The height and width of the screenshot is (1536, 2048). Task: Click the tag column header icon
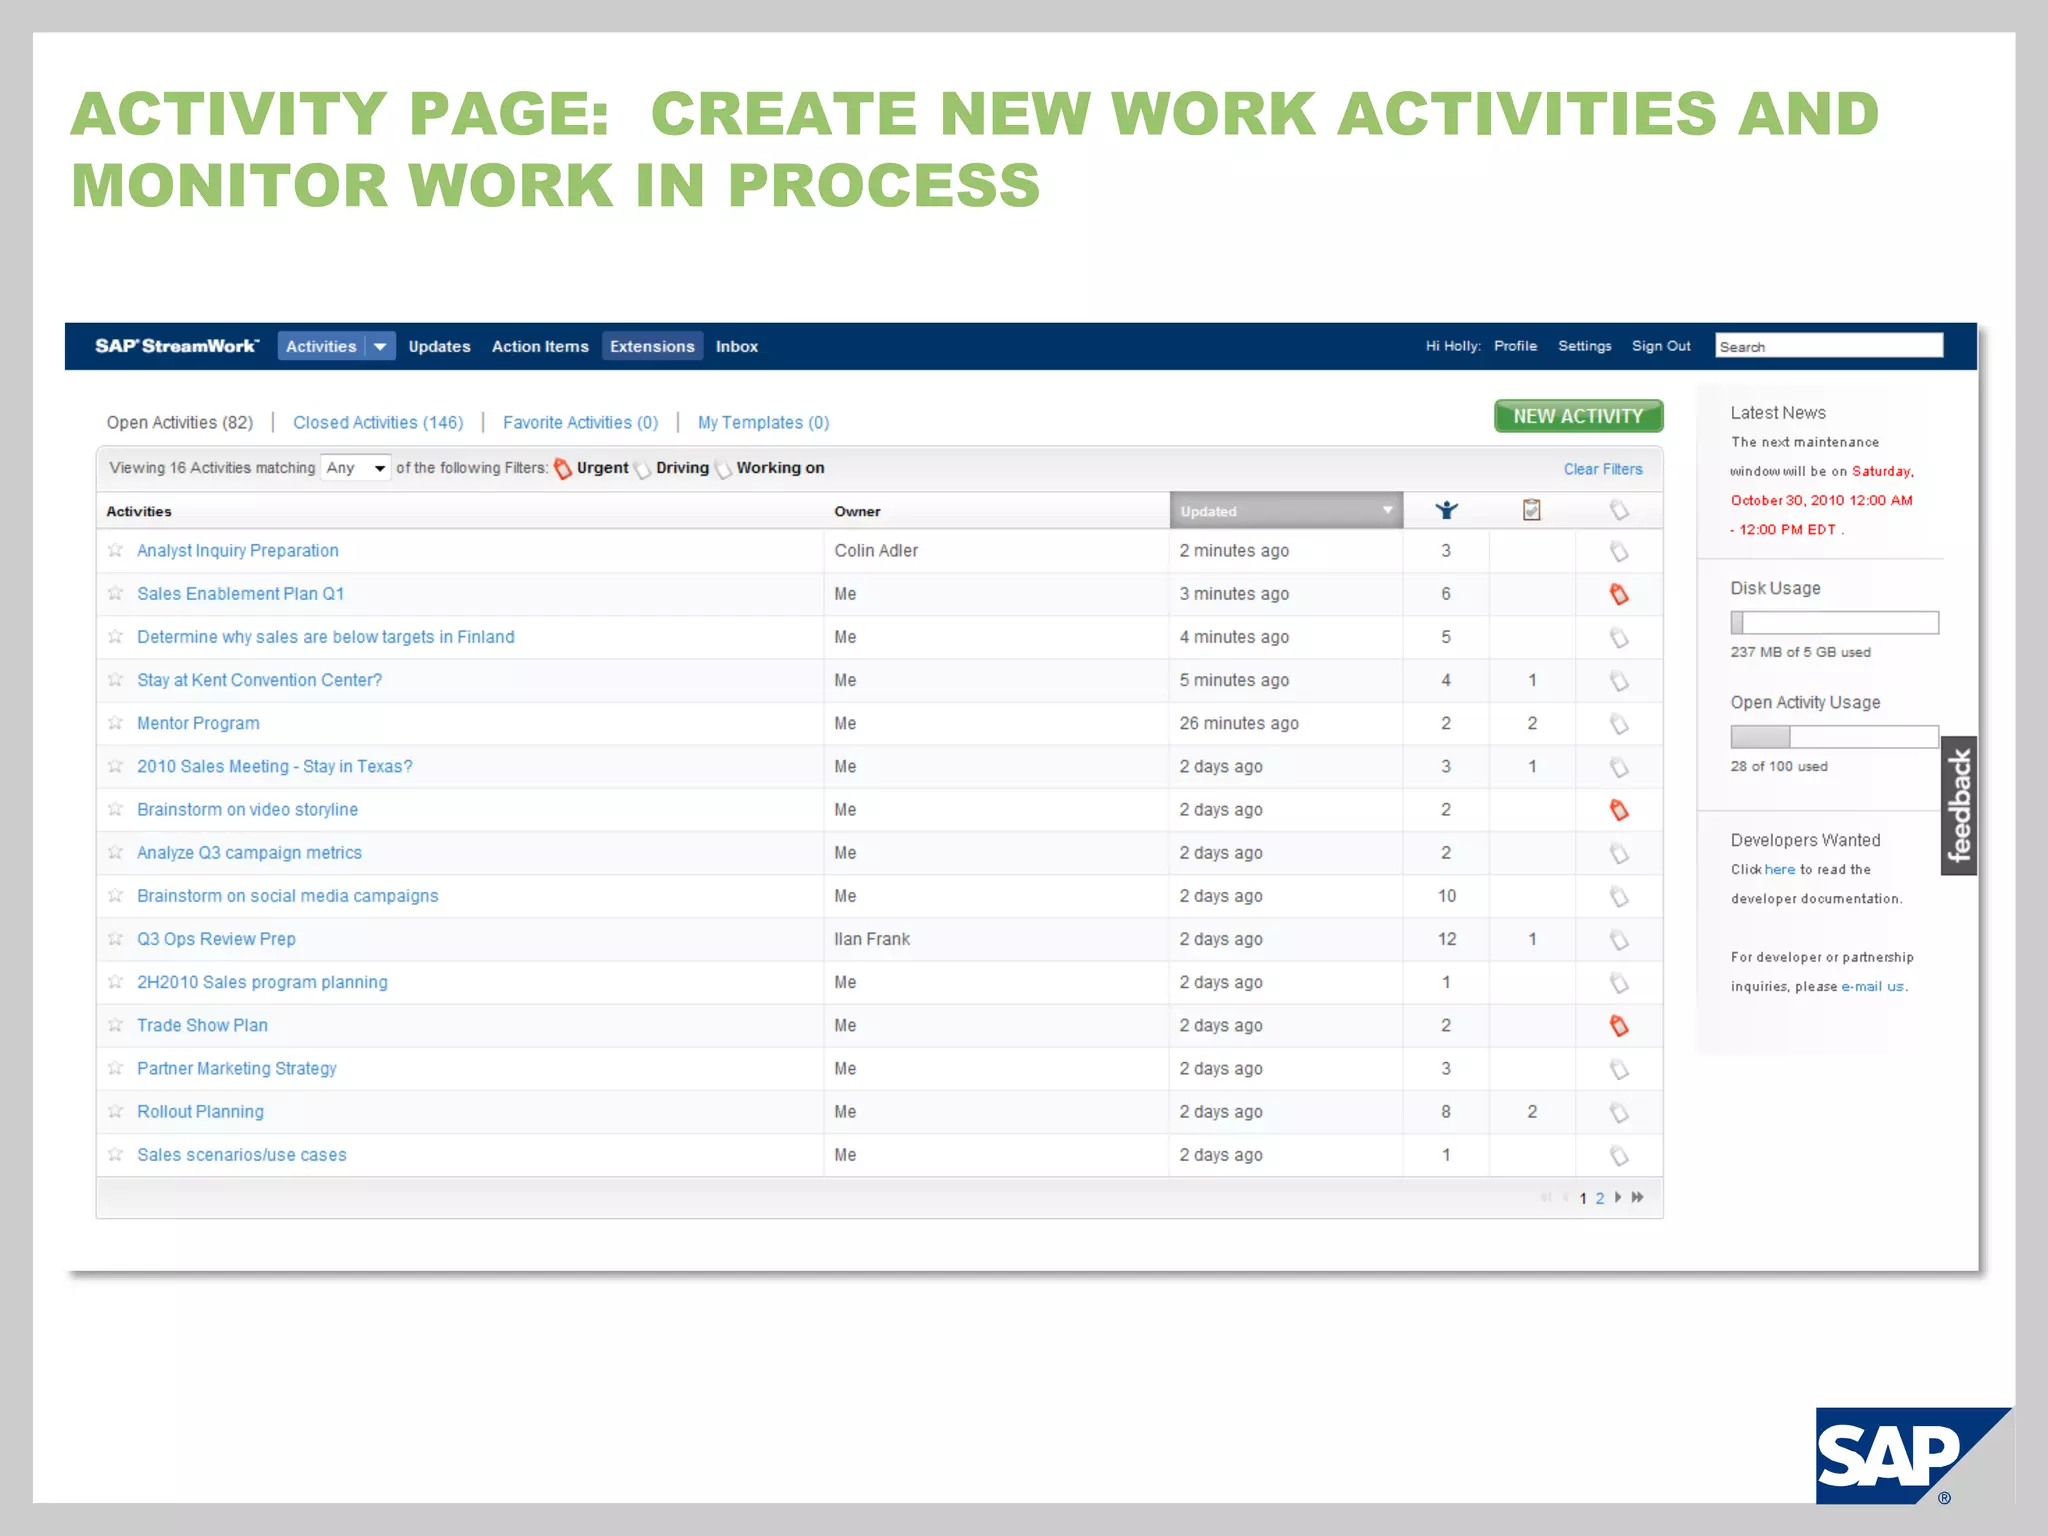[1619, 511]
